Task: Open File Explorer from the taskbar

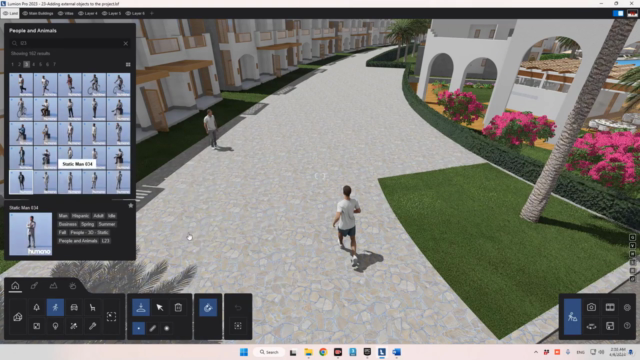Action: pyautogui.click(x=308, y=352)
